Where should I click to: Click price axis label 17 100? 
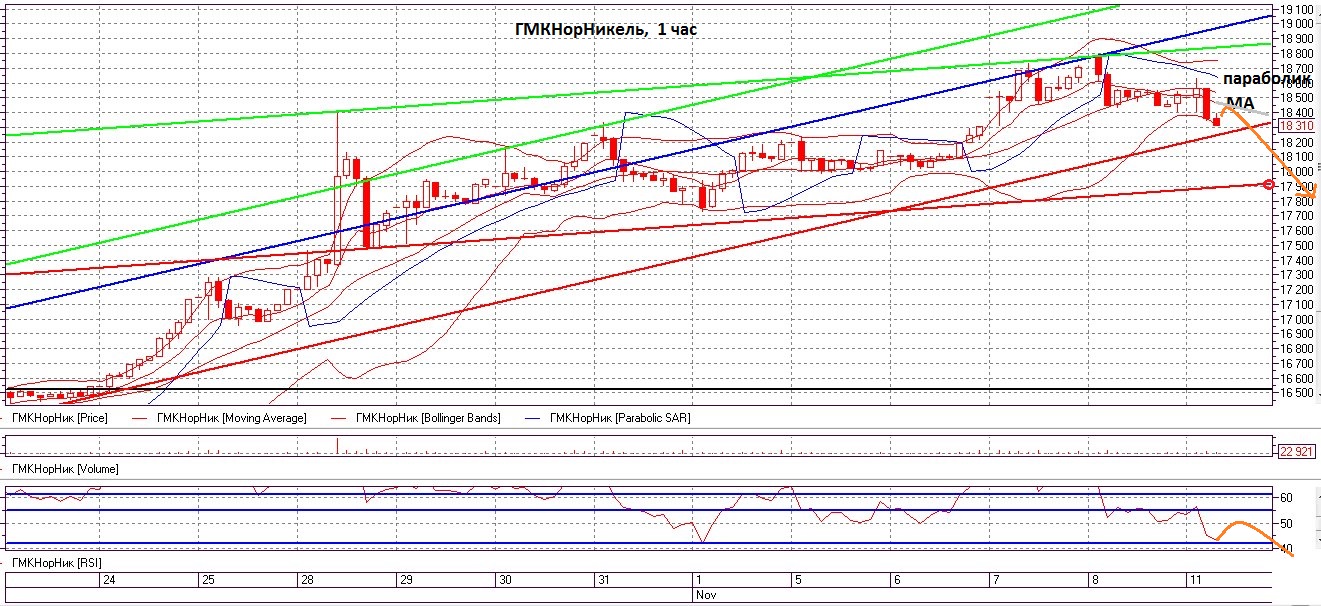pos(1296,304)
